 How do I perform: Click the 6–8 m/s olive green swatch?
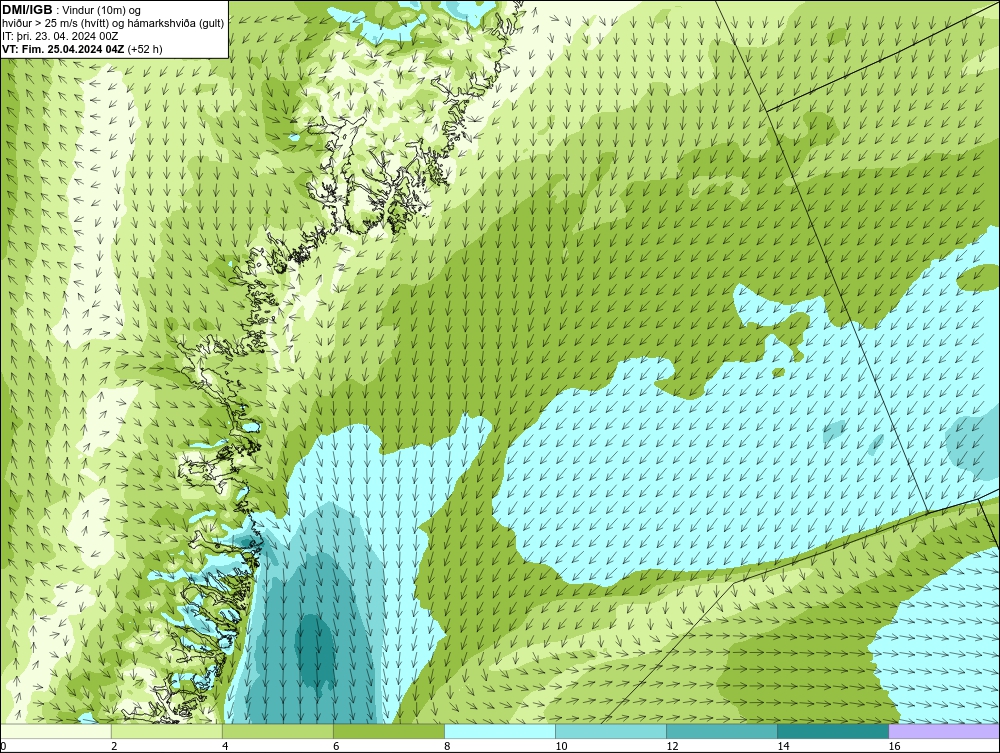pyautogui.click(x=389, y=731)
